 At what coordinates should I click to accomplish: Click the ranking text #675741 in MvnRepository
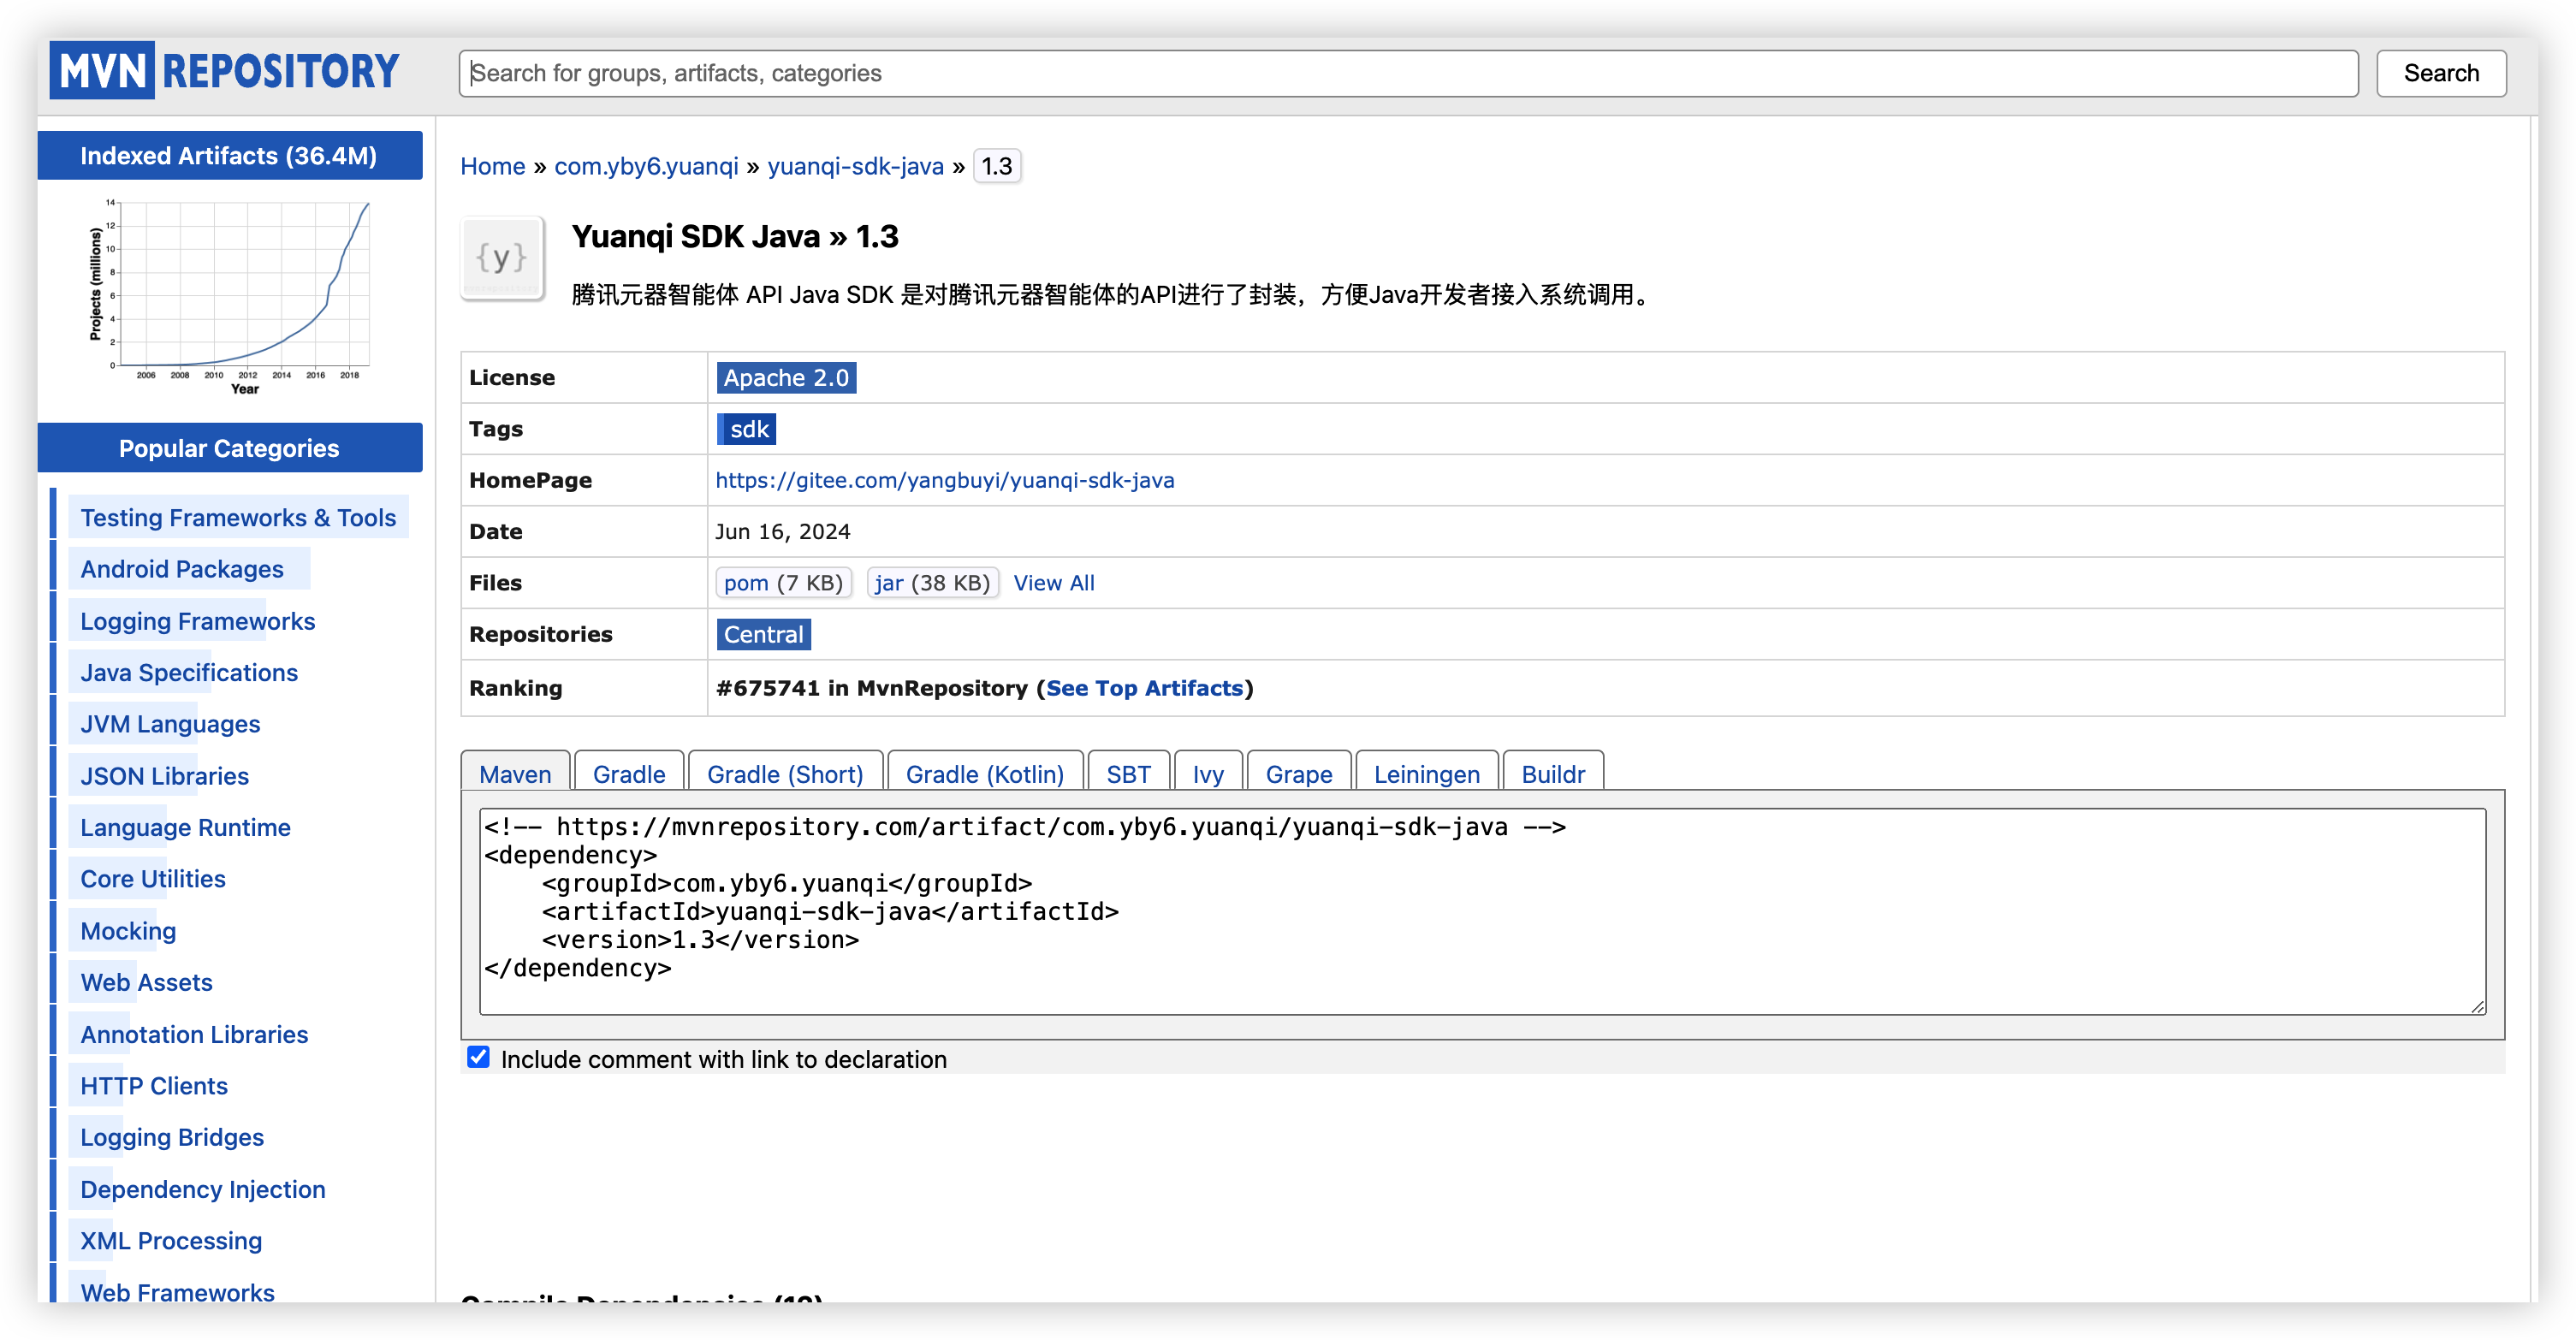(x=872, y=688)
